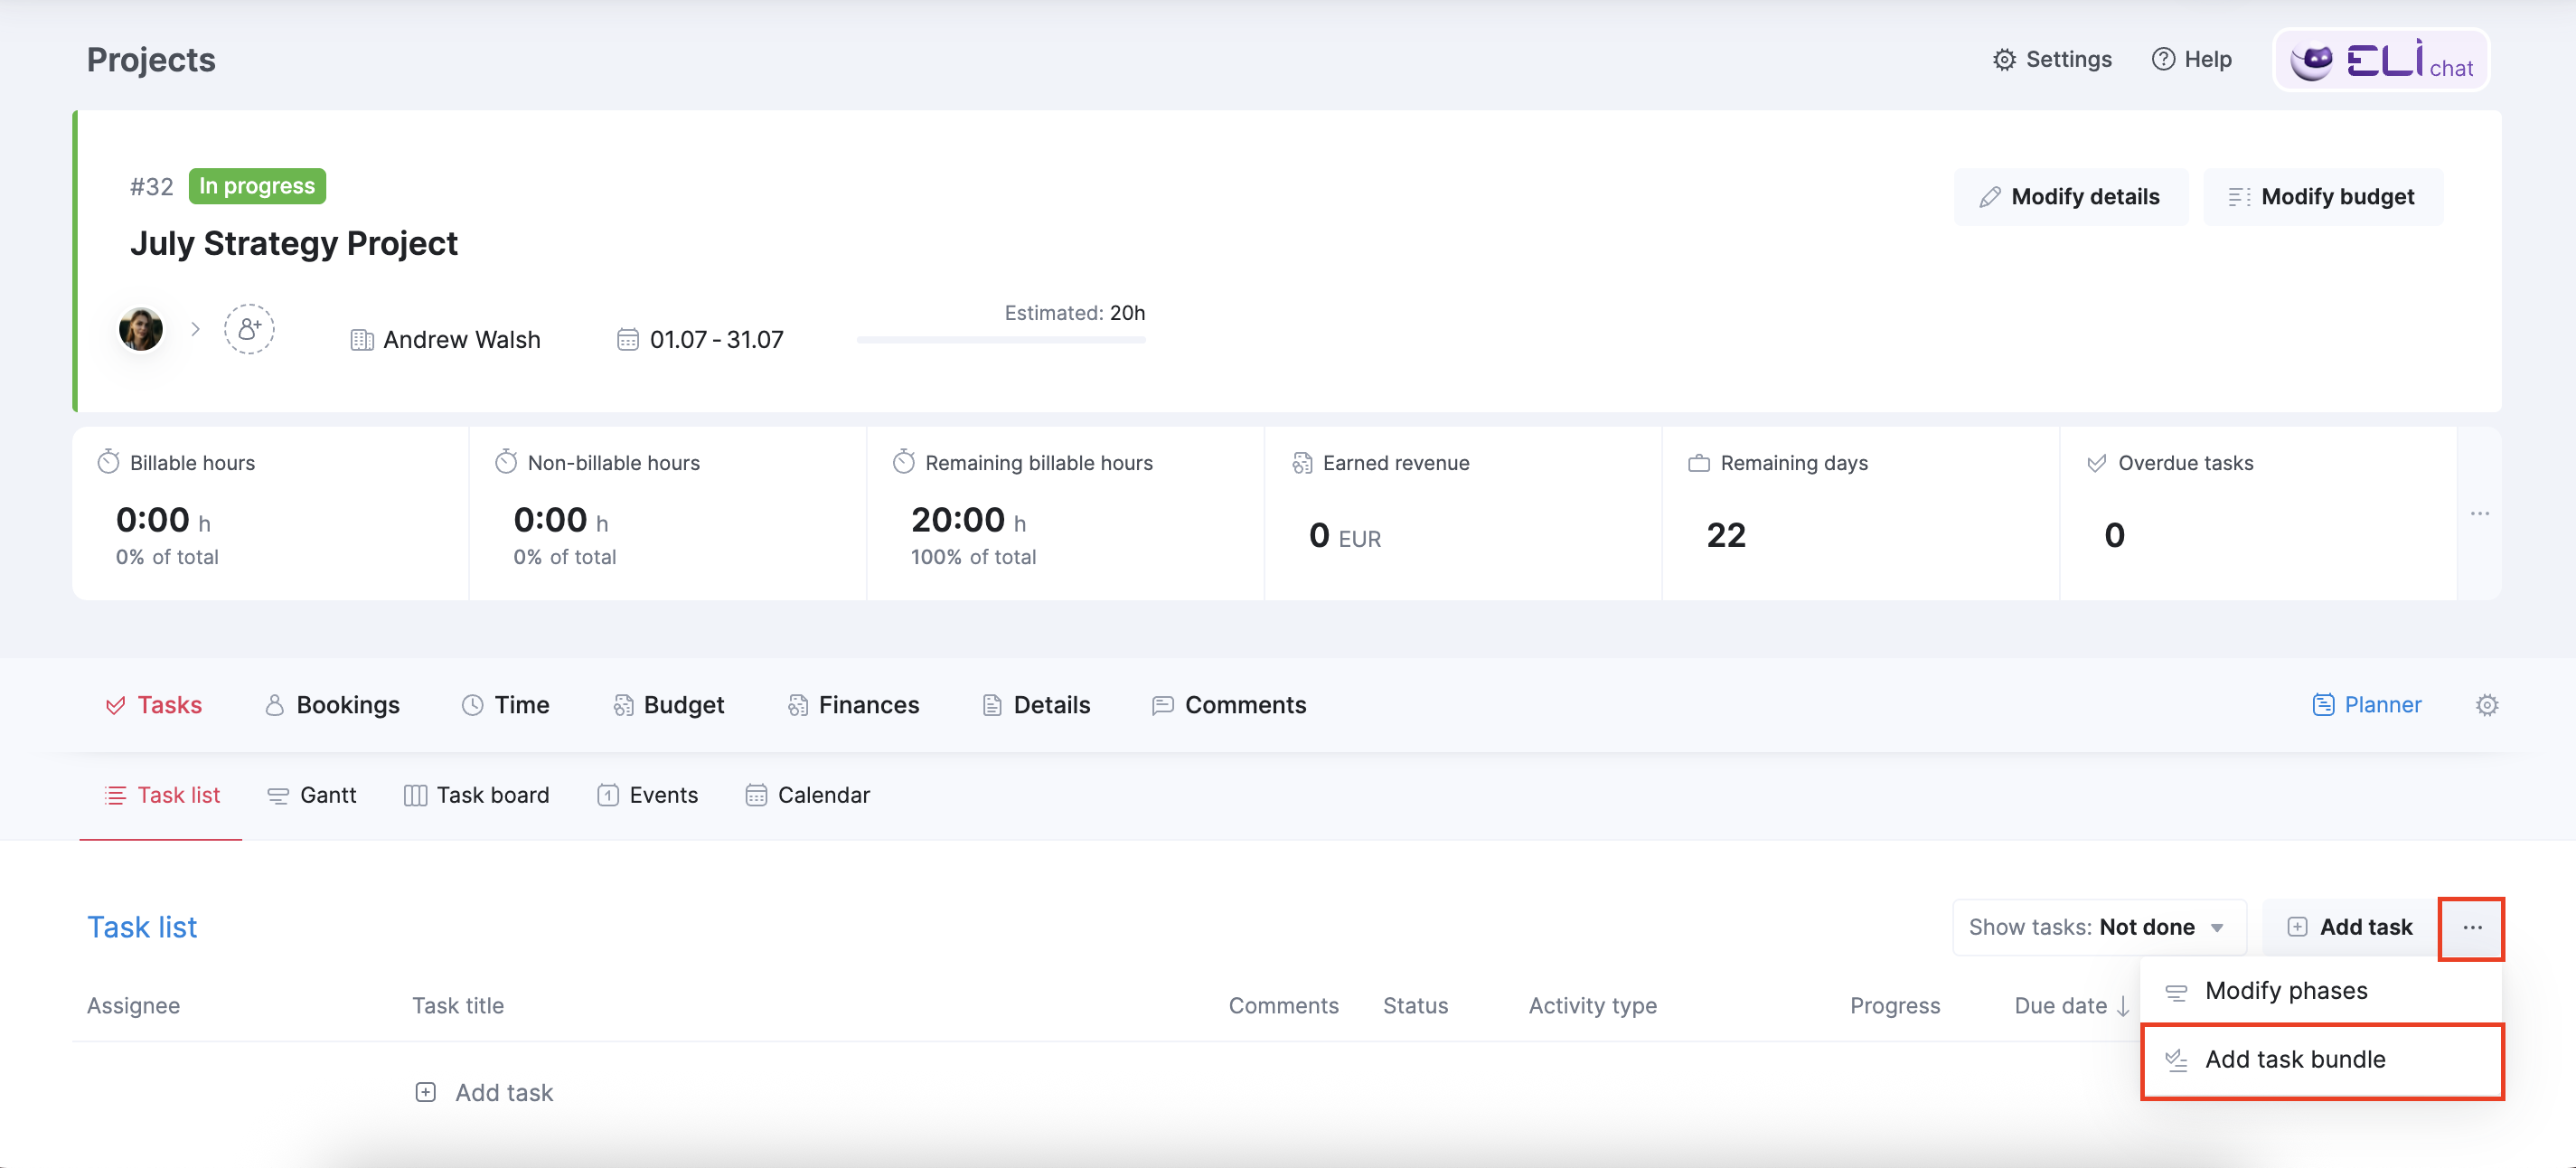Open the stats cards more options dots
Image resolution: width=2576 pixels, height=1168 pixels.
tap(2479, 514)
